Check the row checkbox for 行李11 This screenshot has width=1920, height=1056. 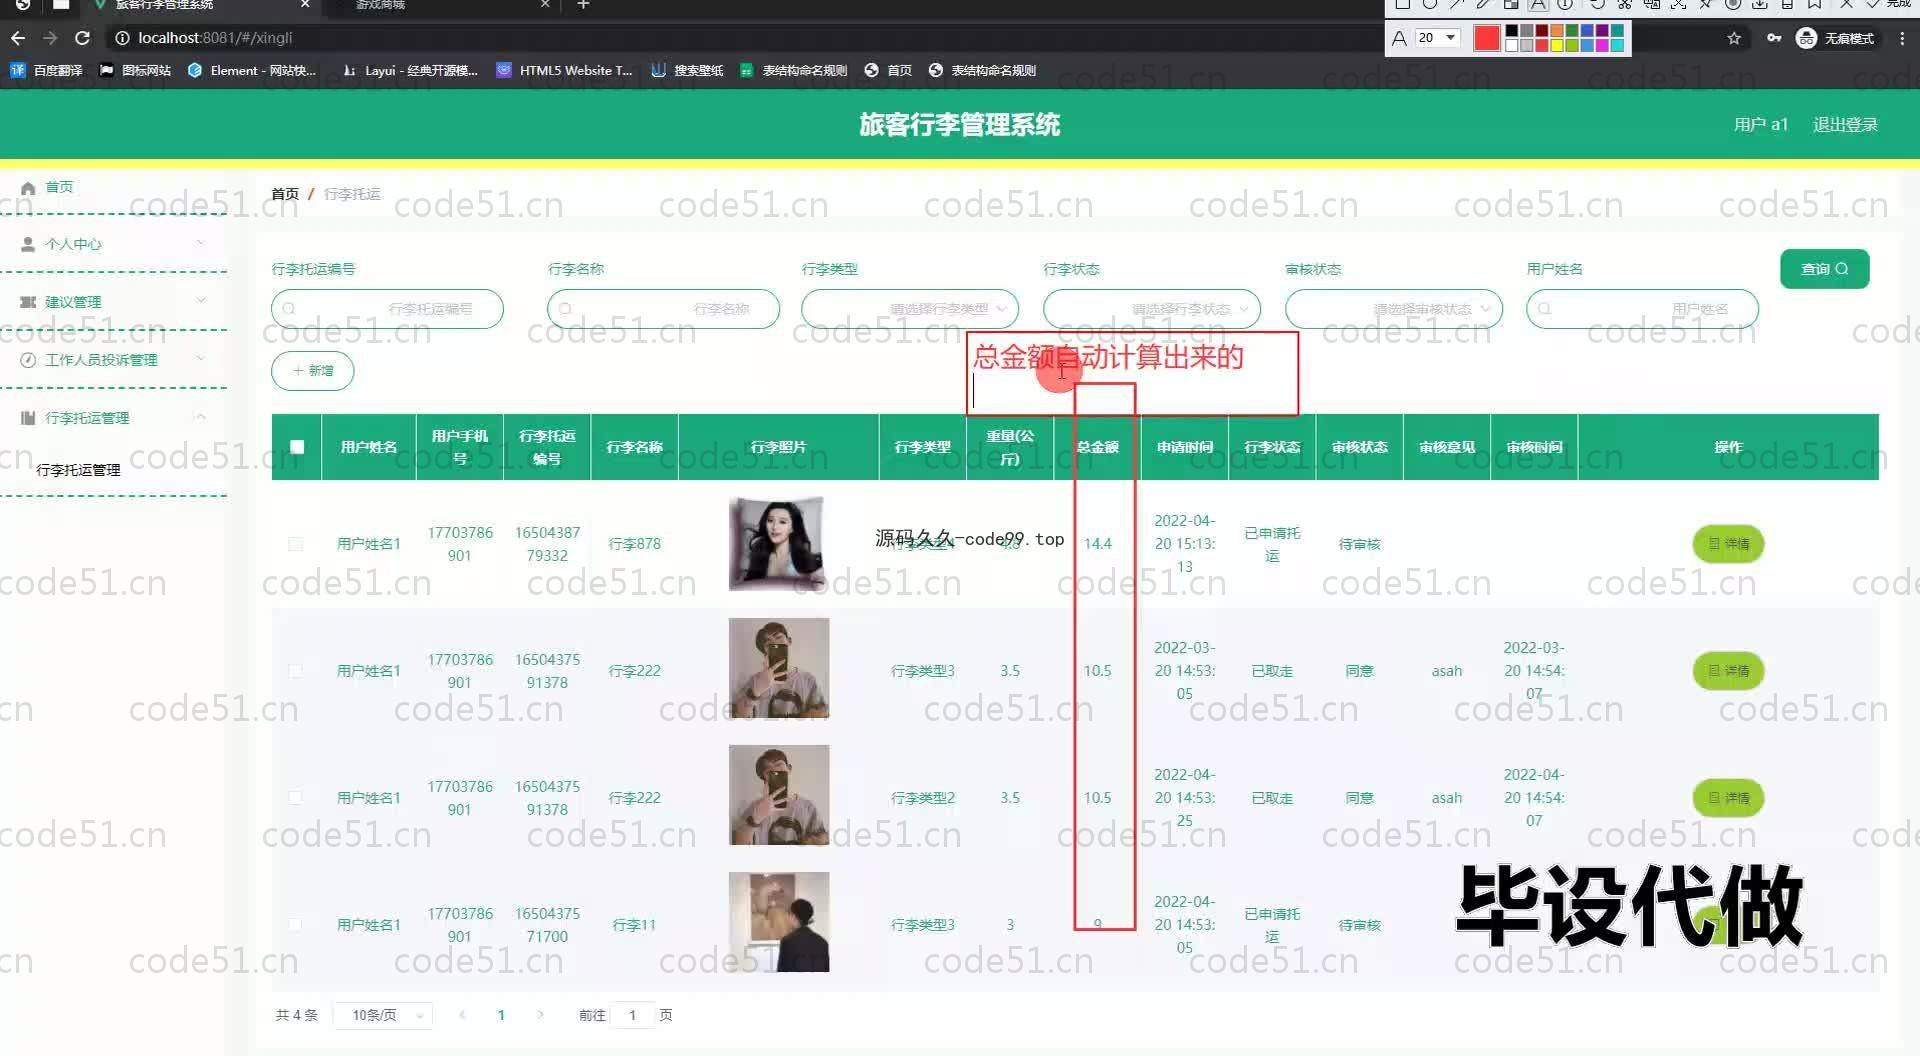(x=295, y=925)
